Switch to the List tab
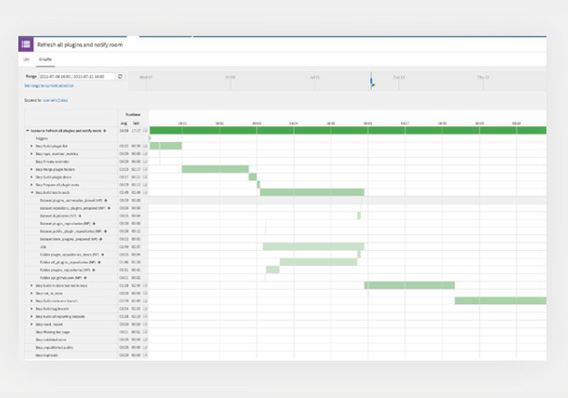Viewport: 568px width, 398px height. [26, 59]
